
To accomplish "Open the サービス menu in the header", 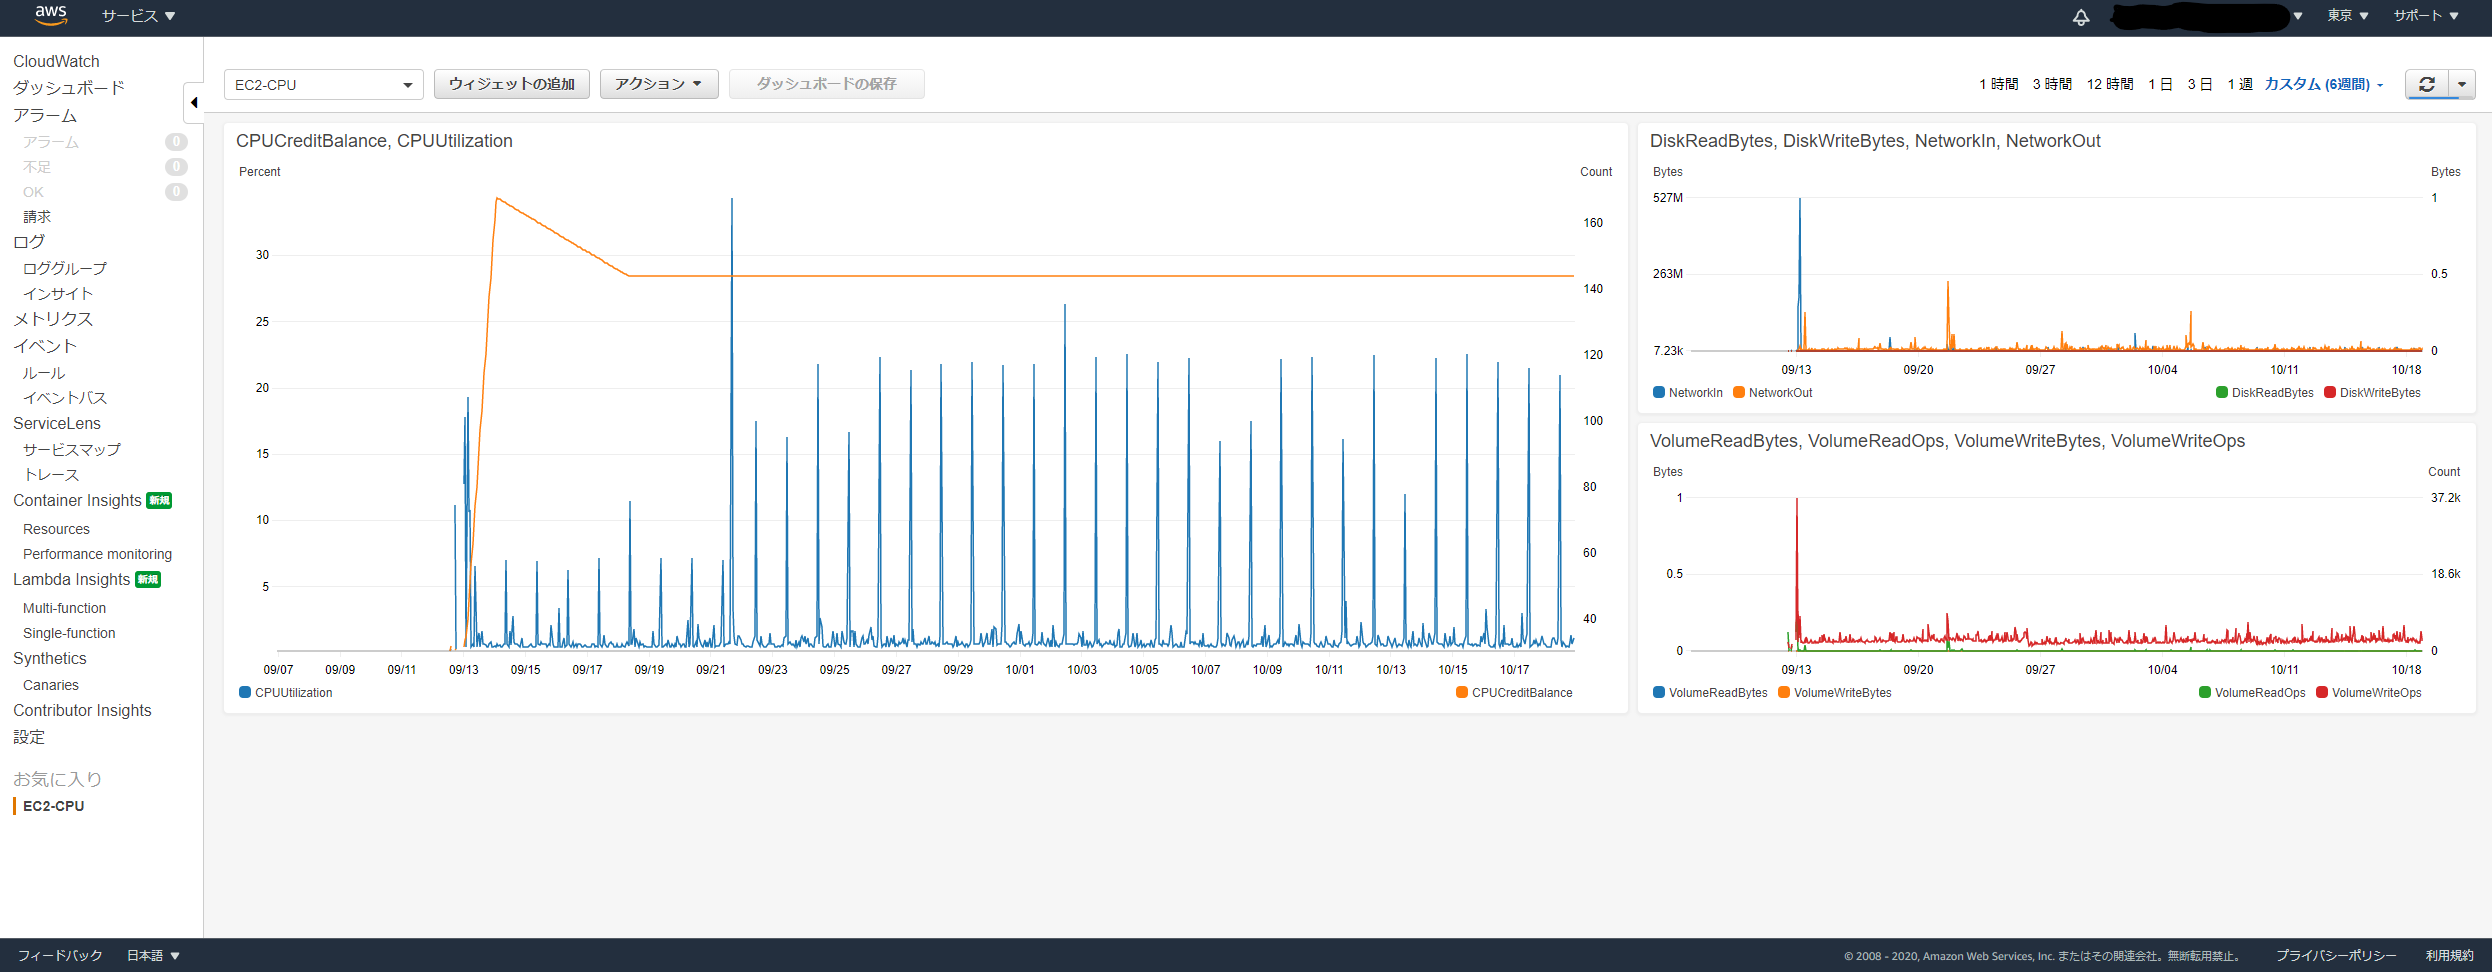I will (x=138, y=16).
